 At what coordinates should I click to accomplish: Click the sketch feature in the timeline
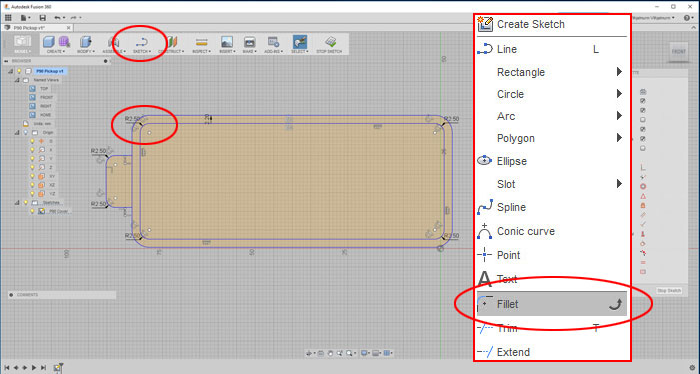[58, 368]
